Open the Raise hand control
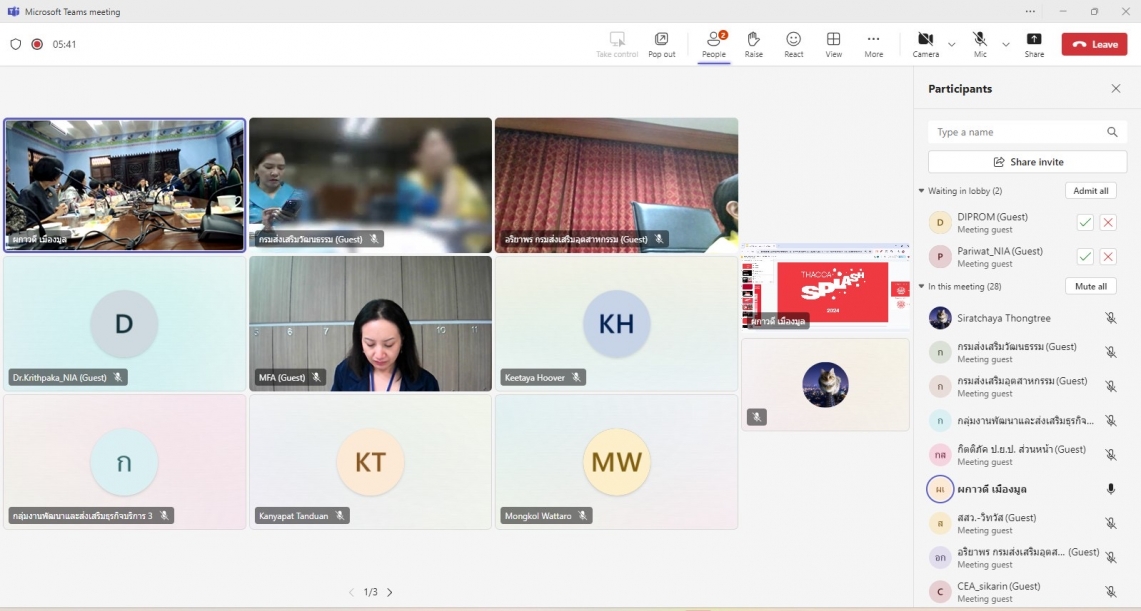The width and height of the screenshot is (1141, 611). point(753,44)
